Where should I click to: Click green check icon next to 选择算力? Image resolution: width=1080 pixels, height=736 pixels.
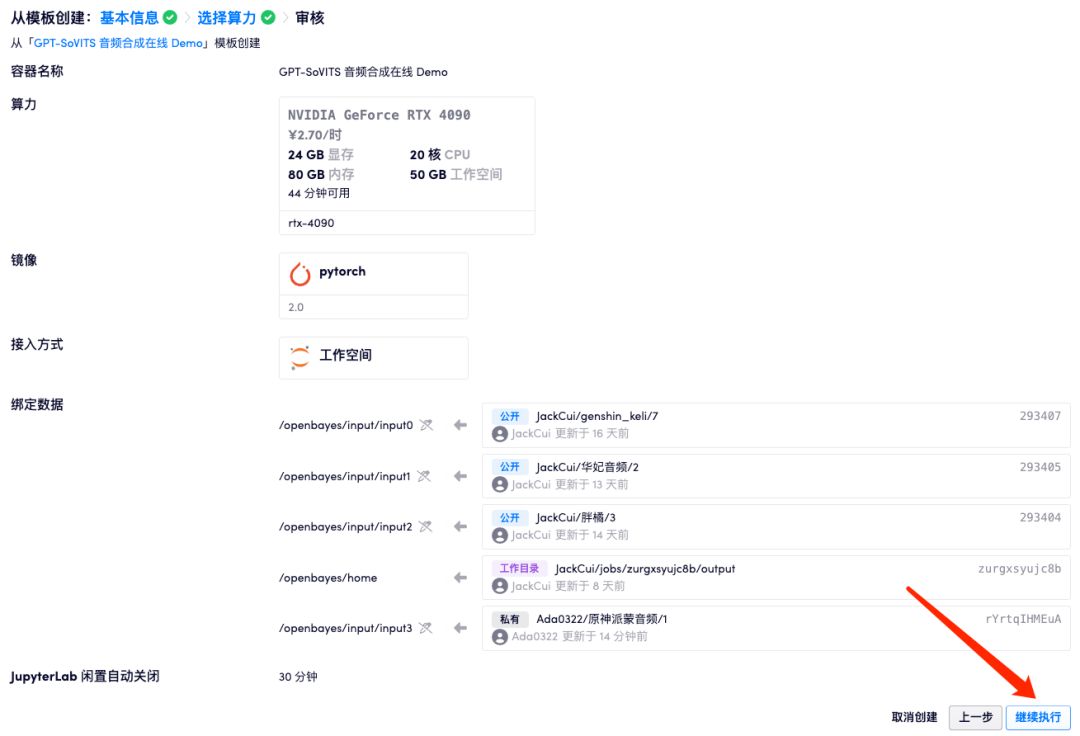tap(269, 18)
